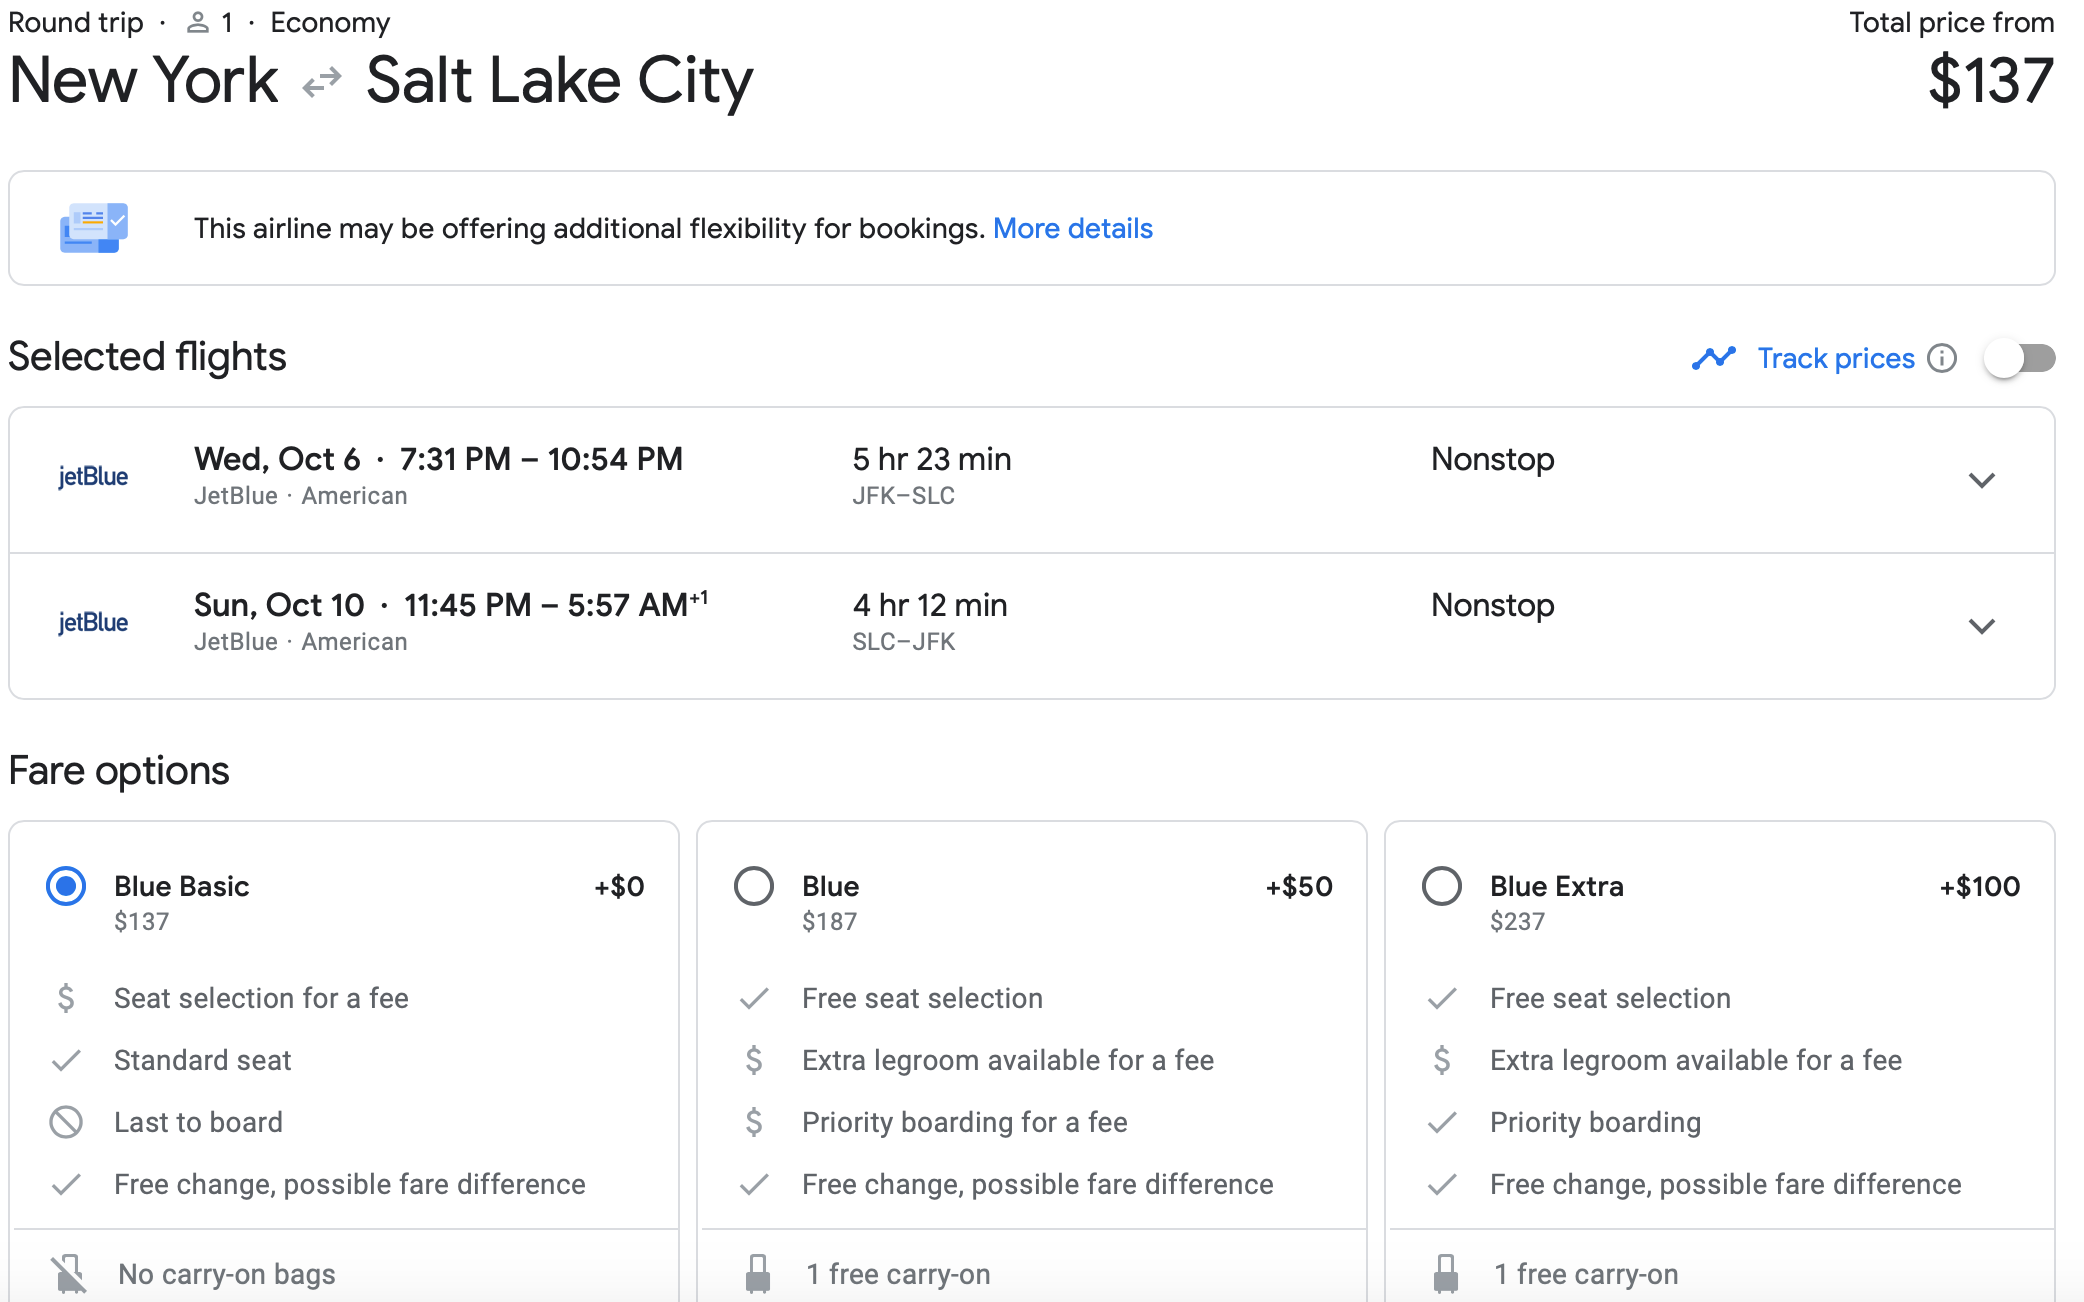
Task: Click passenger count person icon
Action: [x=198, y=22]
